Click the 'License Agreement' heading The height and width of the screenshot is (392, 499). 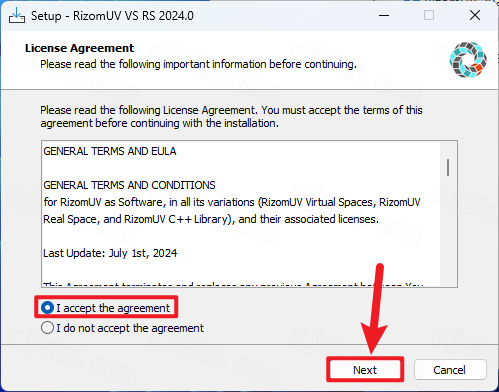click(x=79, y=48)
